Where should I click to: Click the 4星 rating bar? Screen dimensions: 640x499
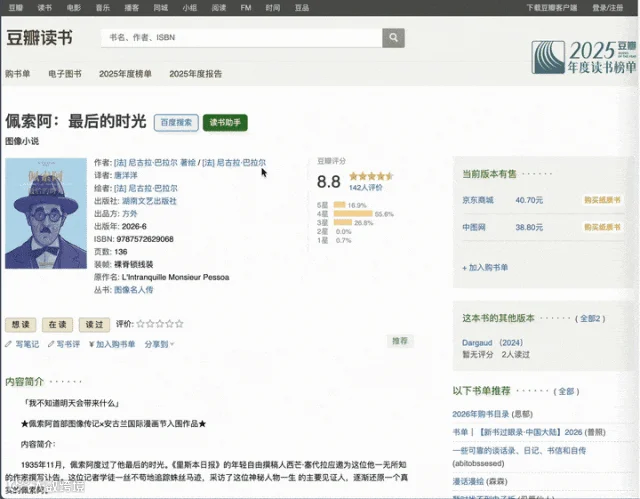coord(353,214)
